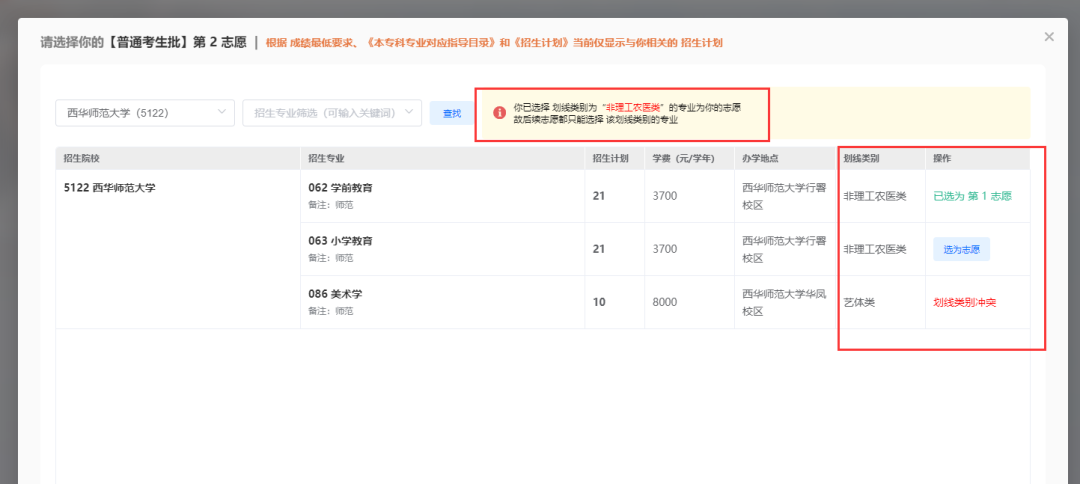Close the 第 2 志愿 selection dialog
1080x484 pixels.
click(x=1049, y=36)
